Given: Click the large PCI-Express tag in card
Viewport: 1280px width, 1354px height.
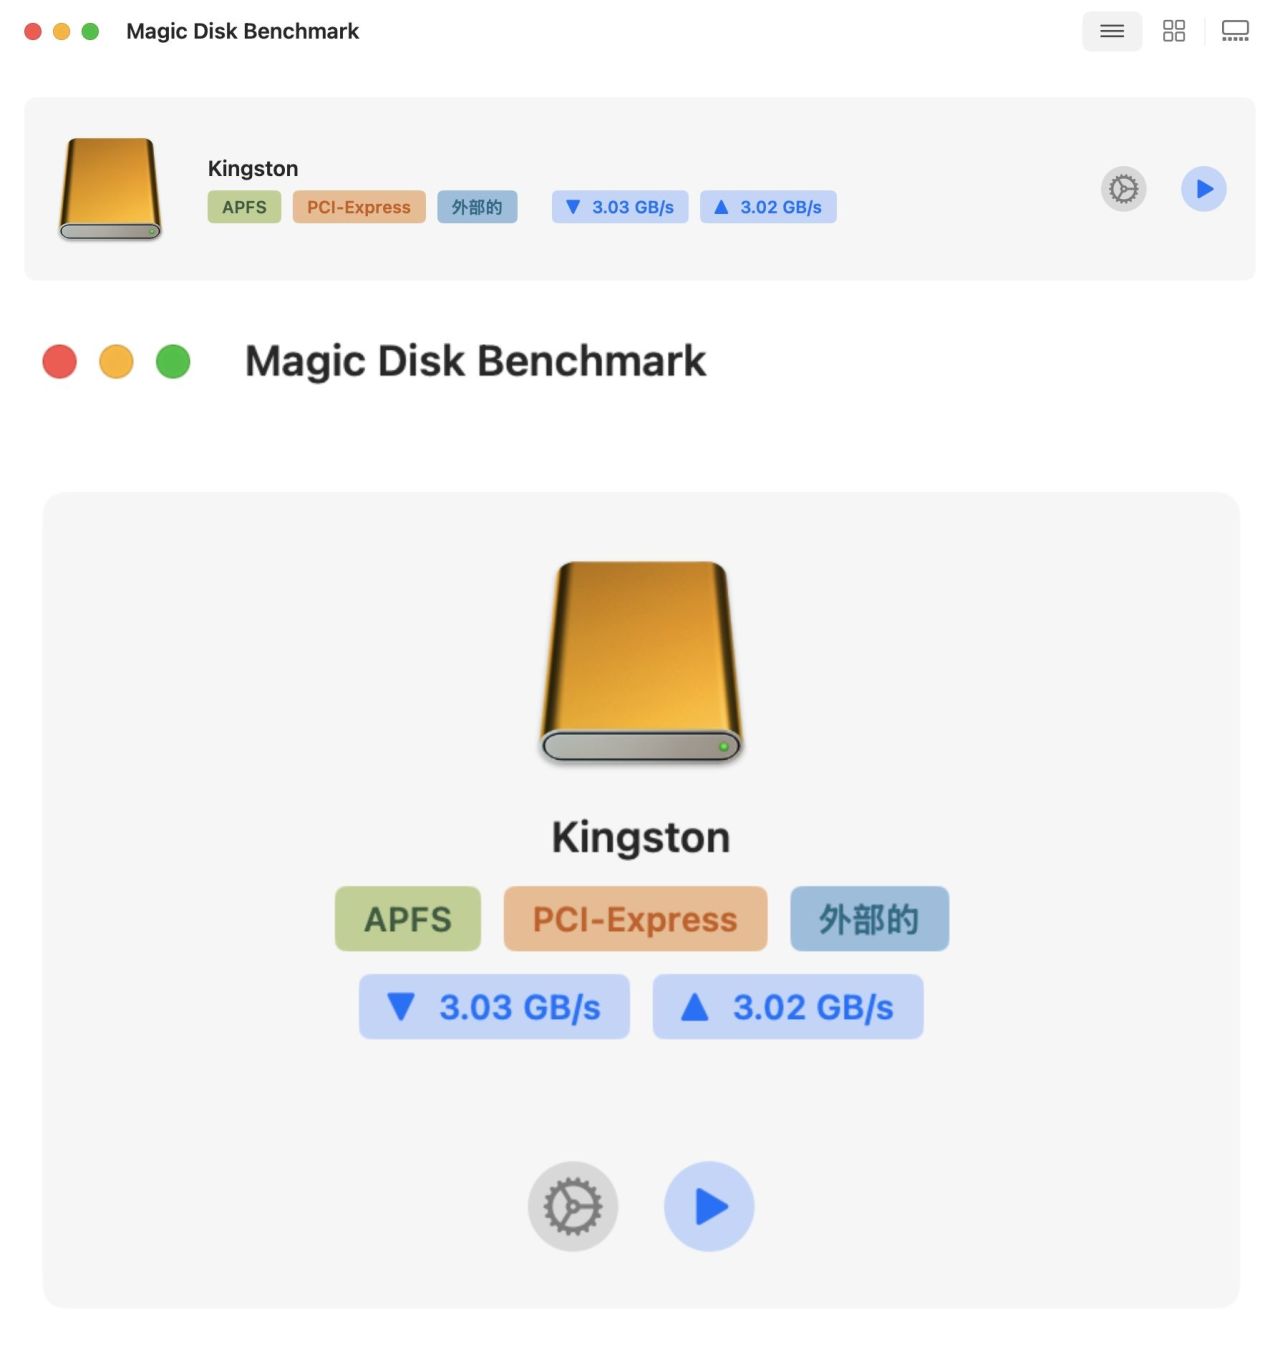Looking at the screenshot, I should click(635, 919).
